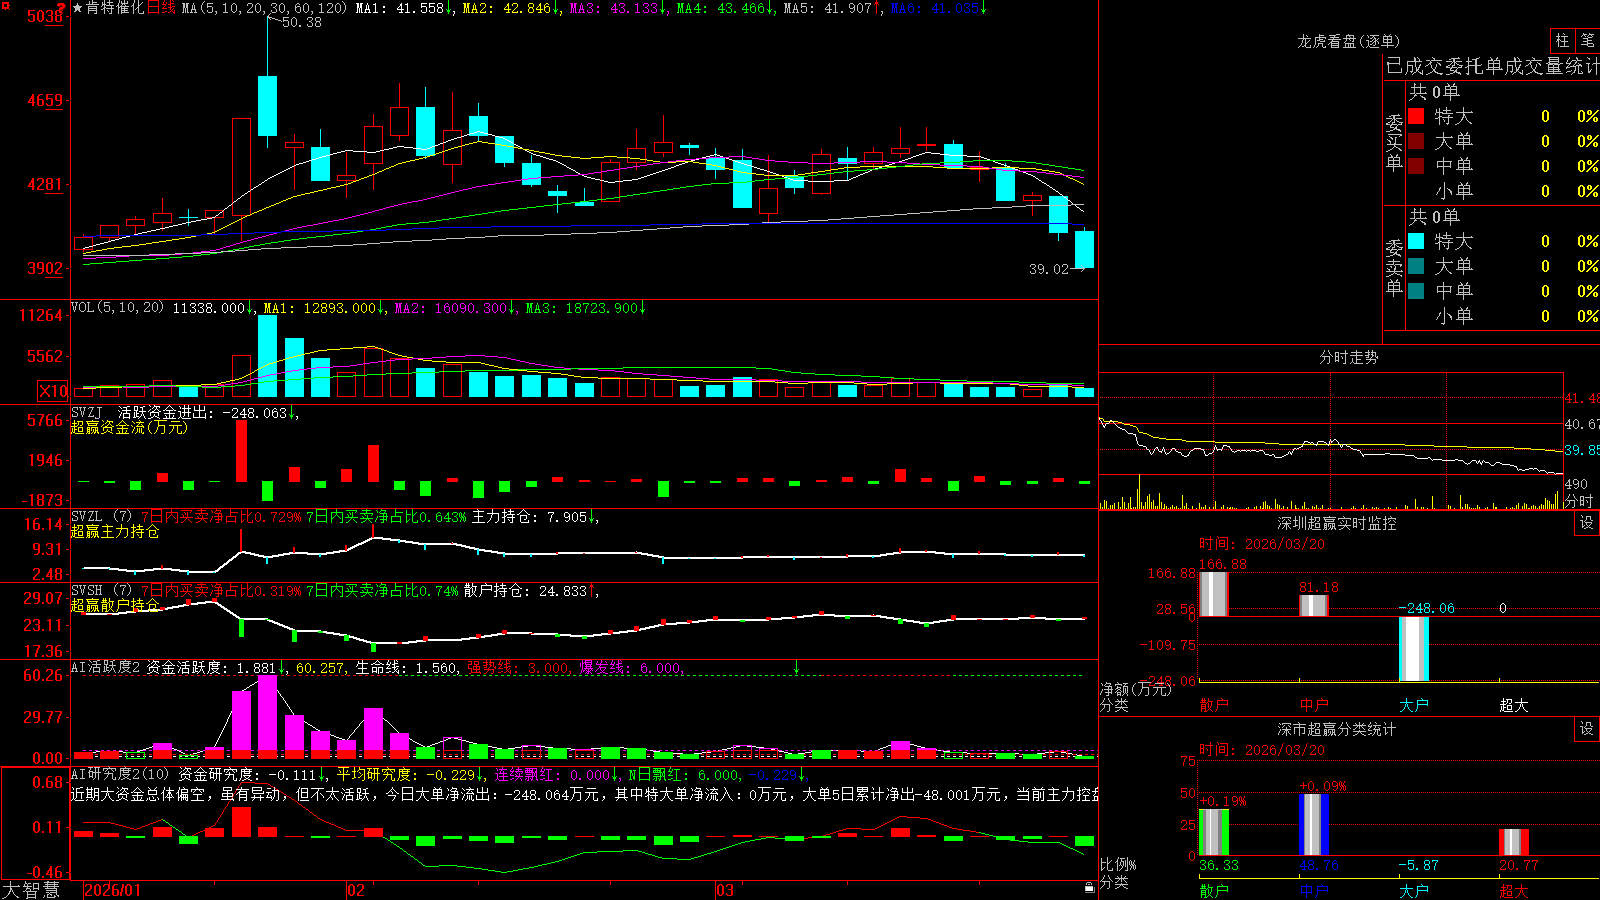Select 散户 in 深市超赢分类统计 chart

(x=1214, y=891)
